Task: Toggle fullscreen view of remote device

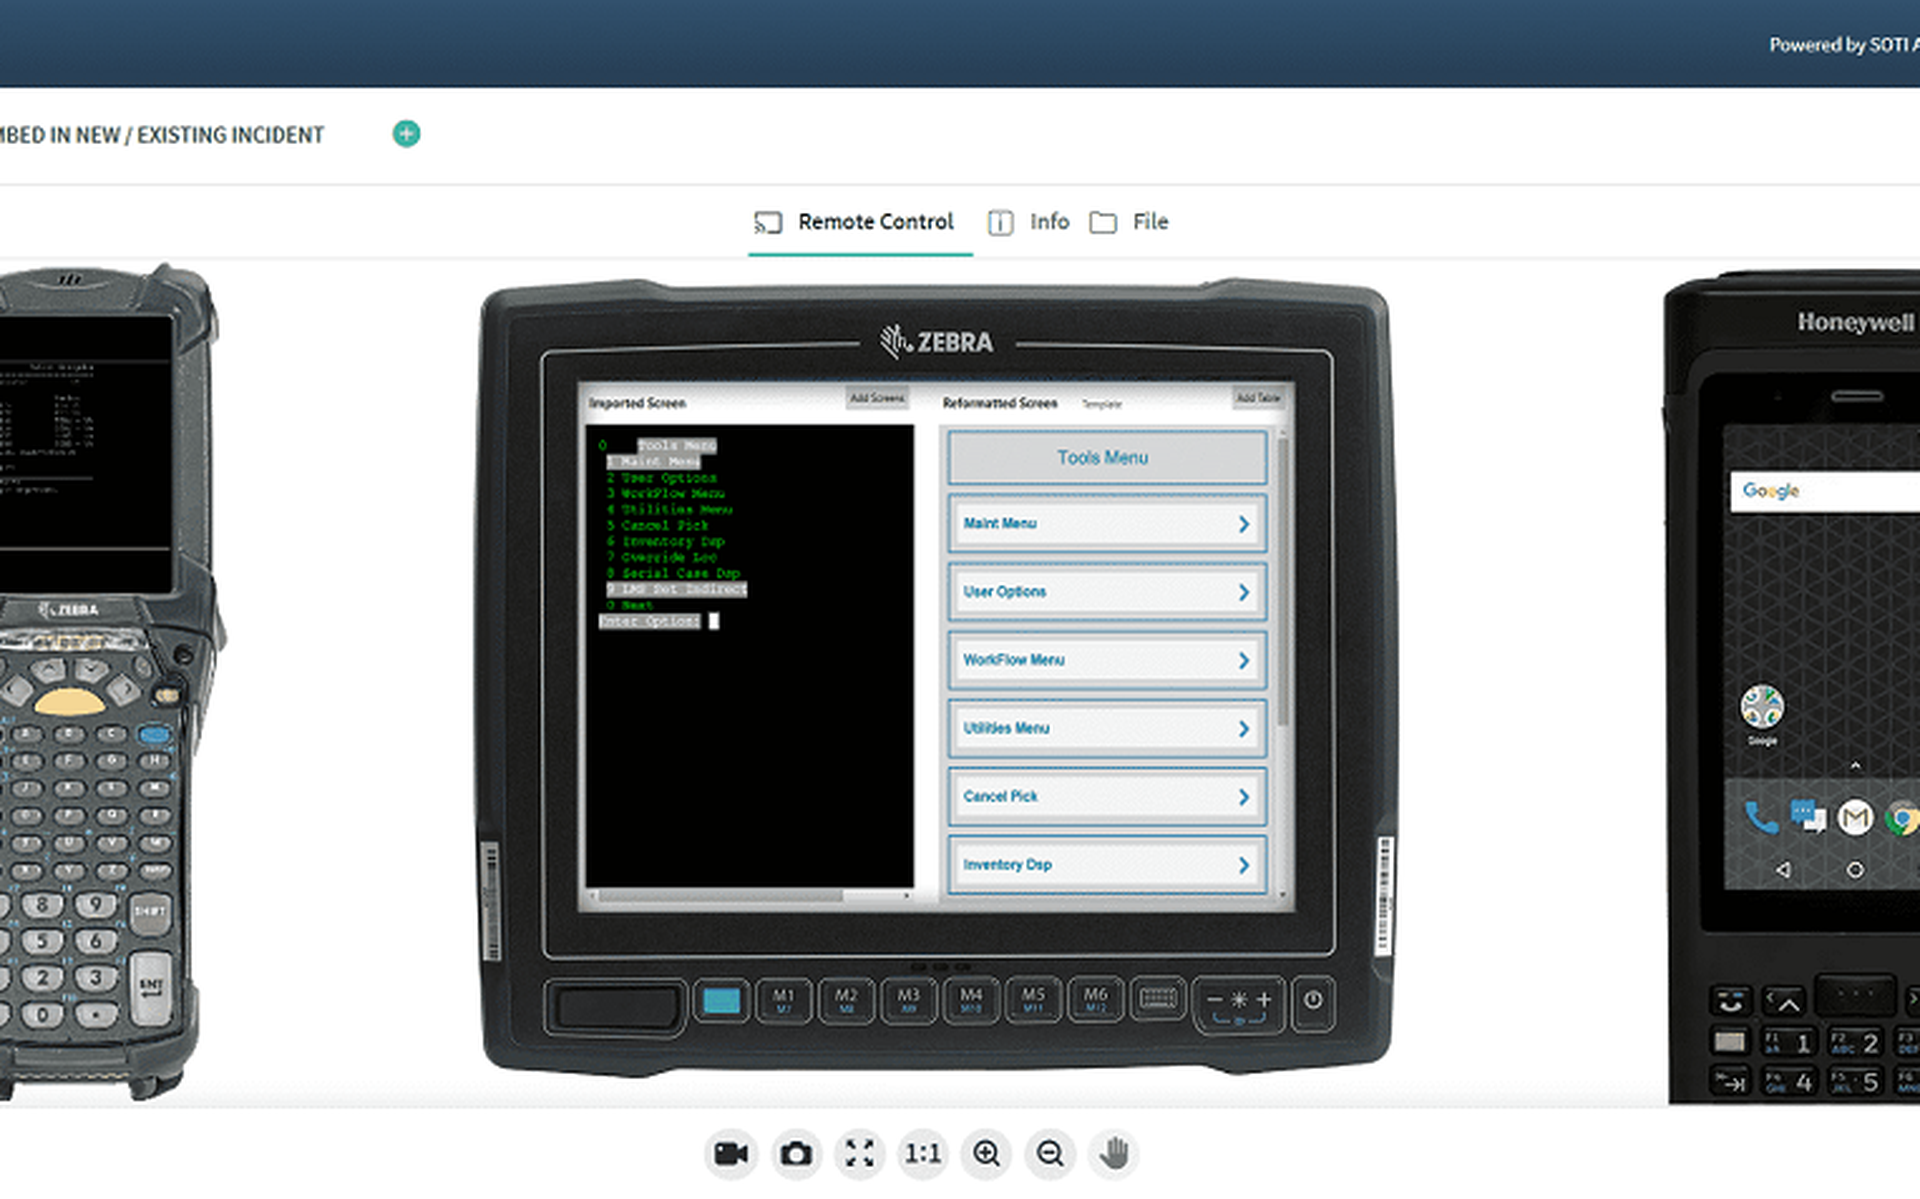Action: click(859, 1154)
